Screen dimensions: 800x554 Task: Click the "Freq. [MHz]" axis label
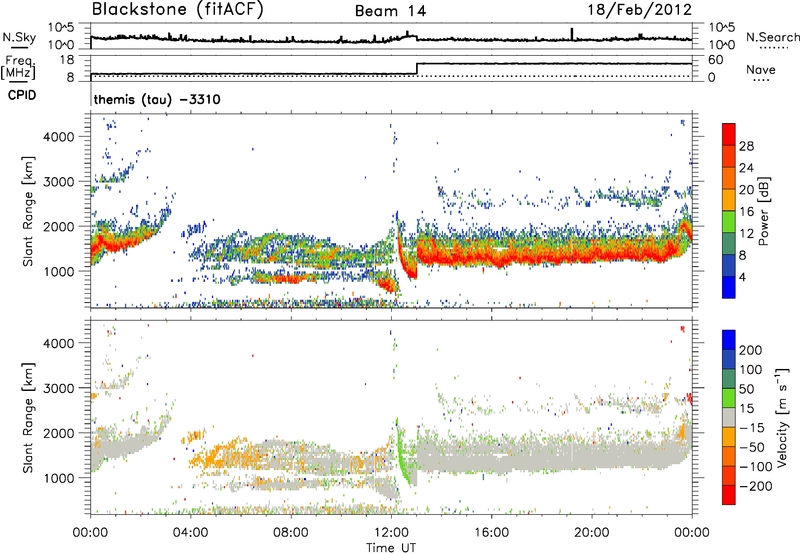point(18,68)
